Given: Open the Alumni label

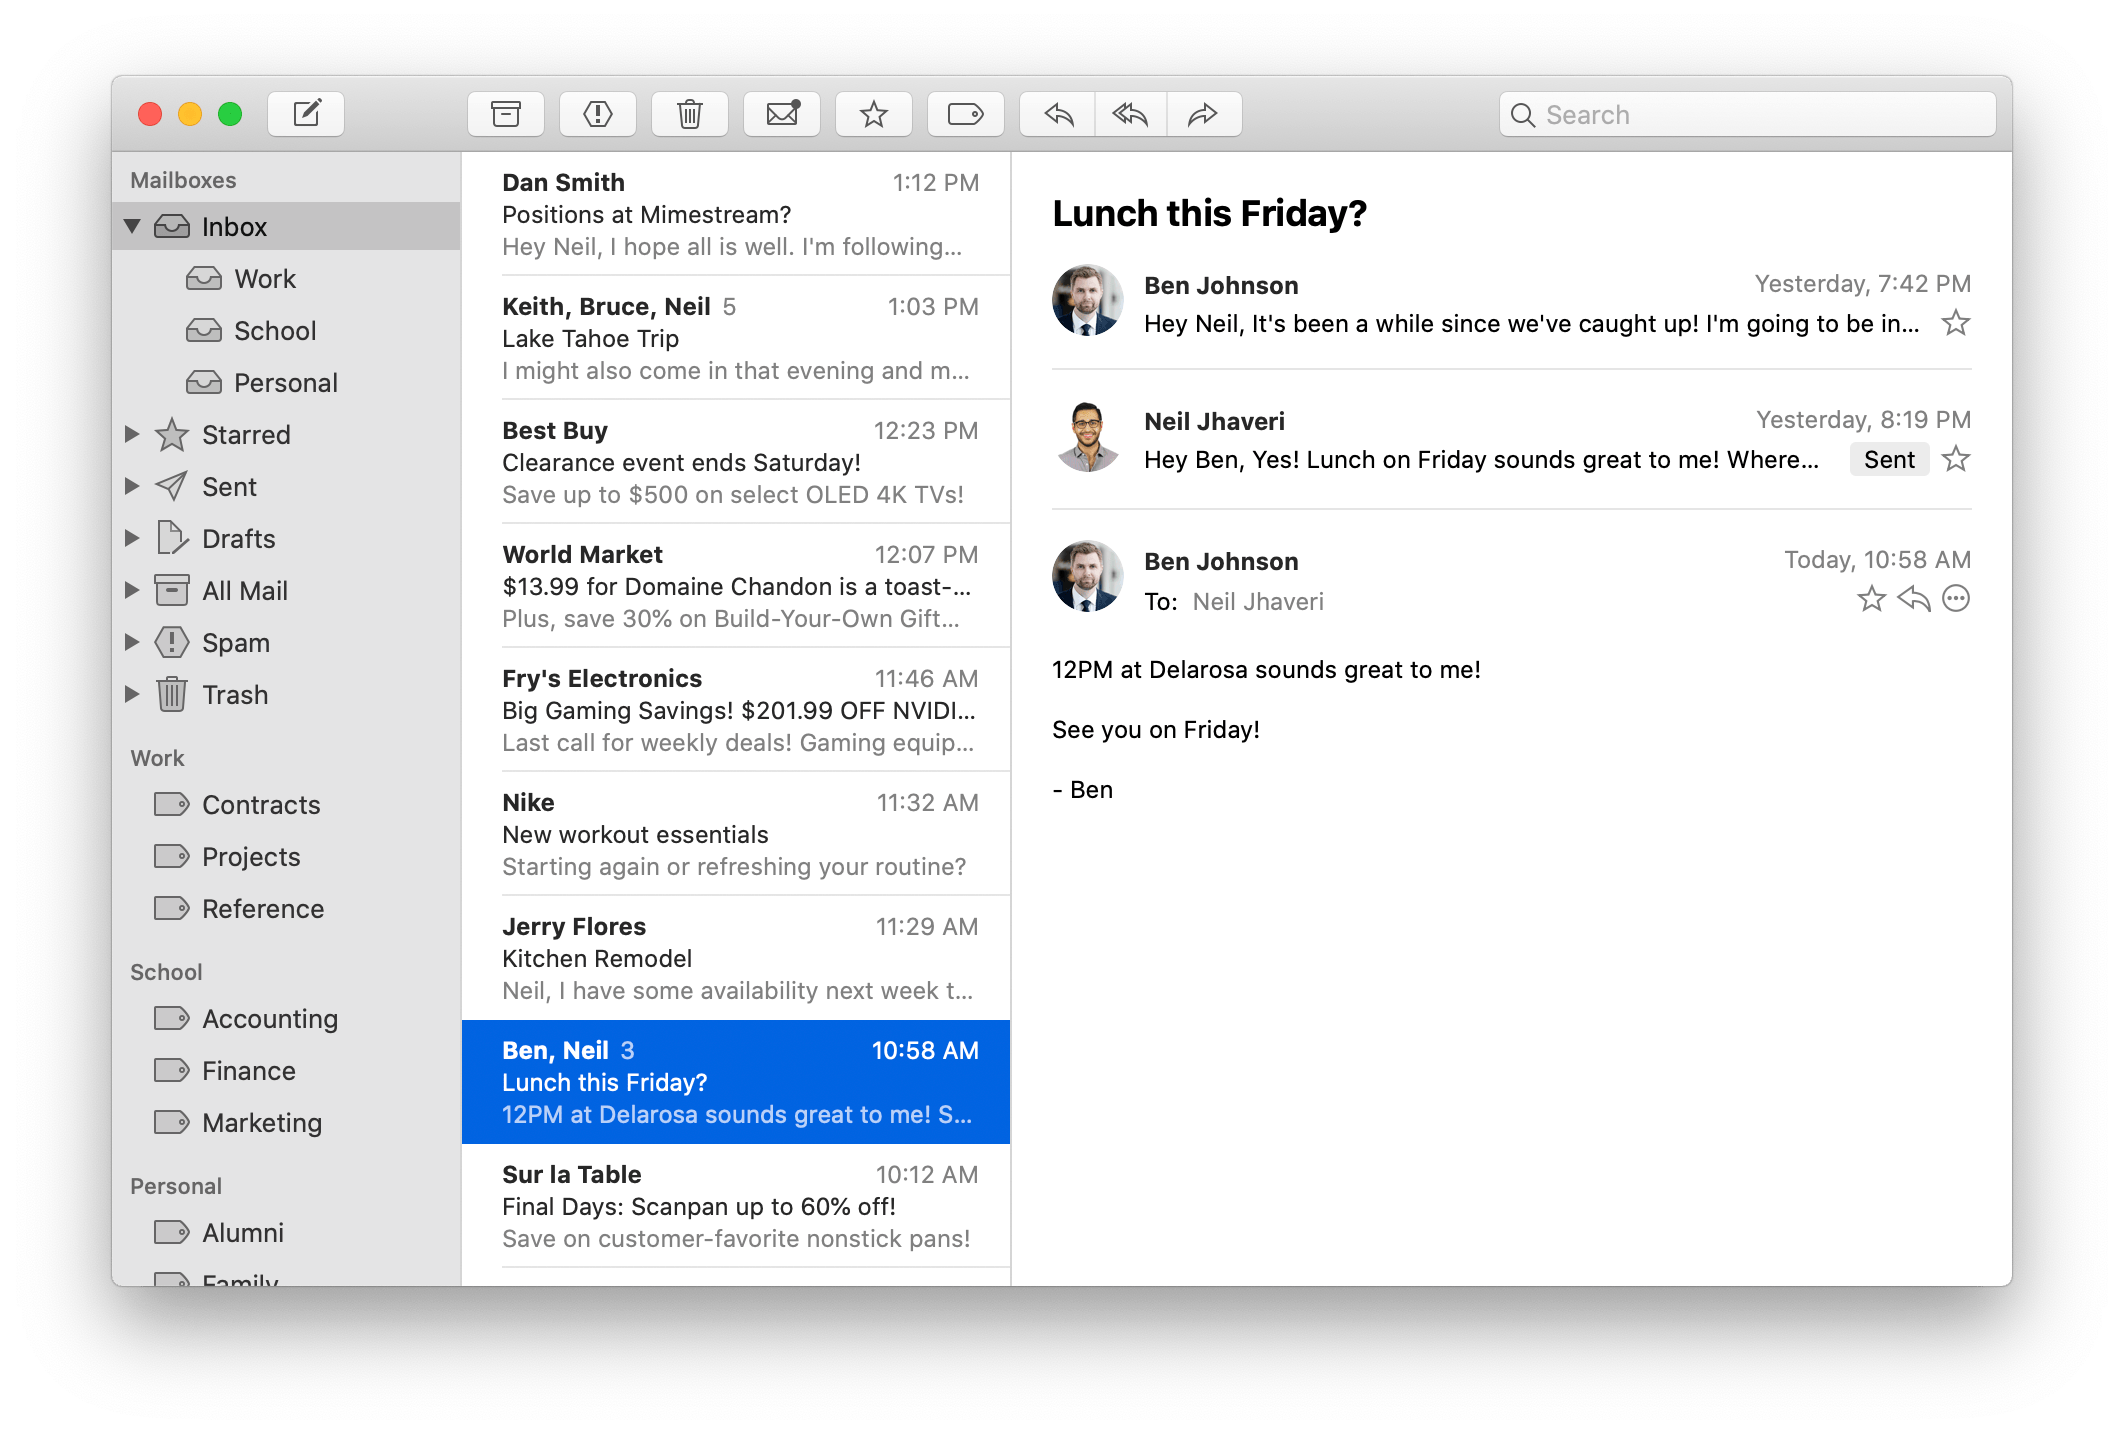Looking at the screenshot, I should [287, 1232].
